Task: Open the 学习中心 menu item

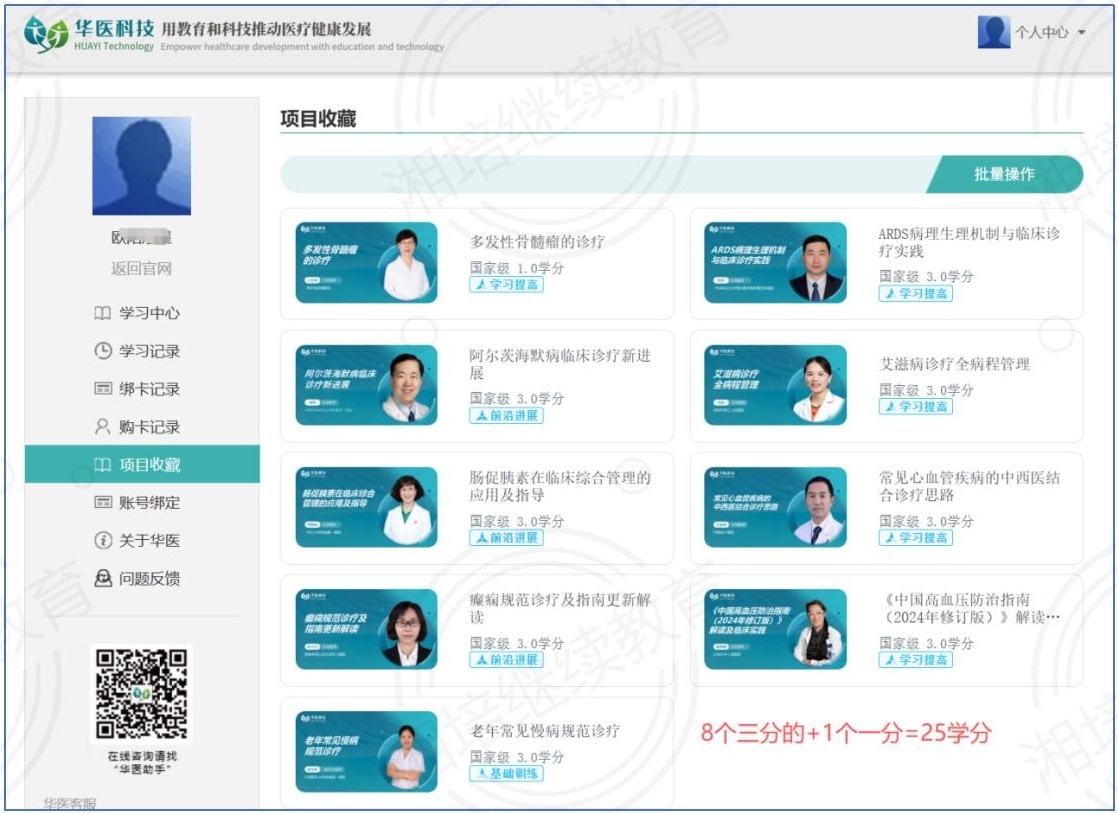Action: coord(149,313)
